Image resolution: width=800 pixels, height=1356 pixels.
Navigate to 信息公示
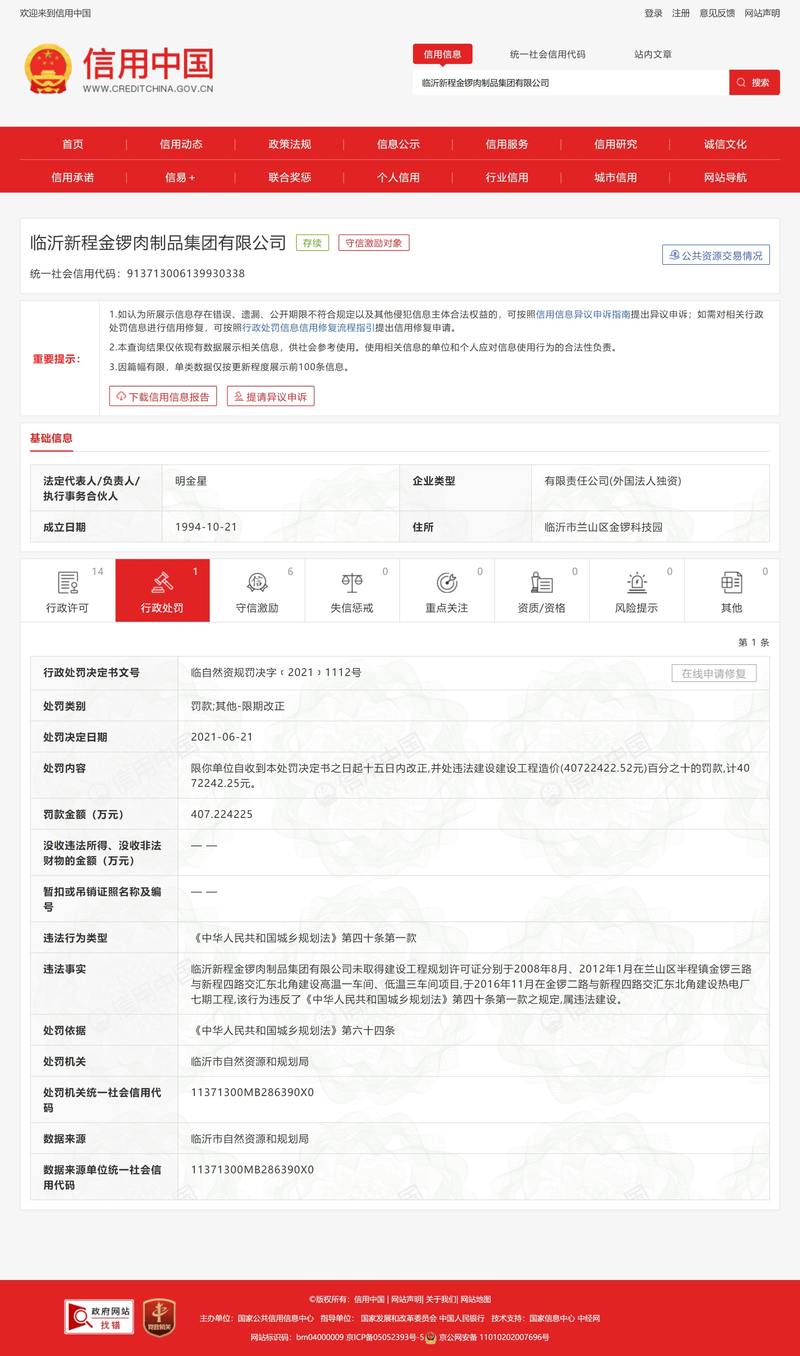[398, 144]
